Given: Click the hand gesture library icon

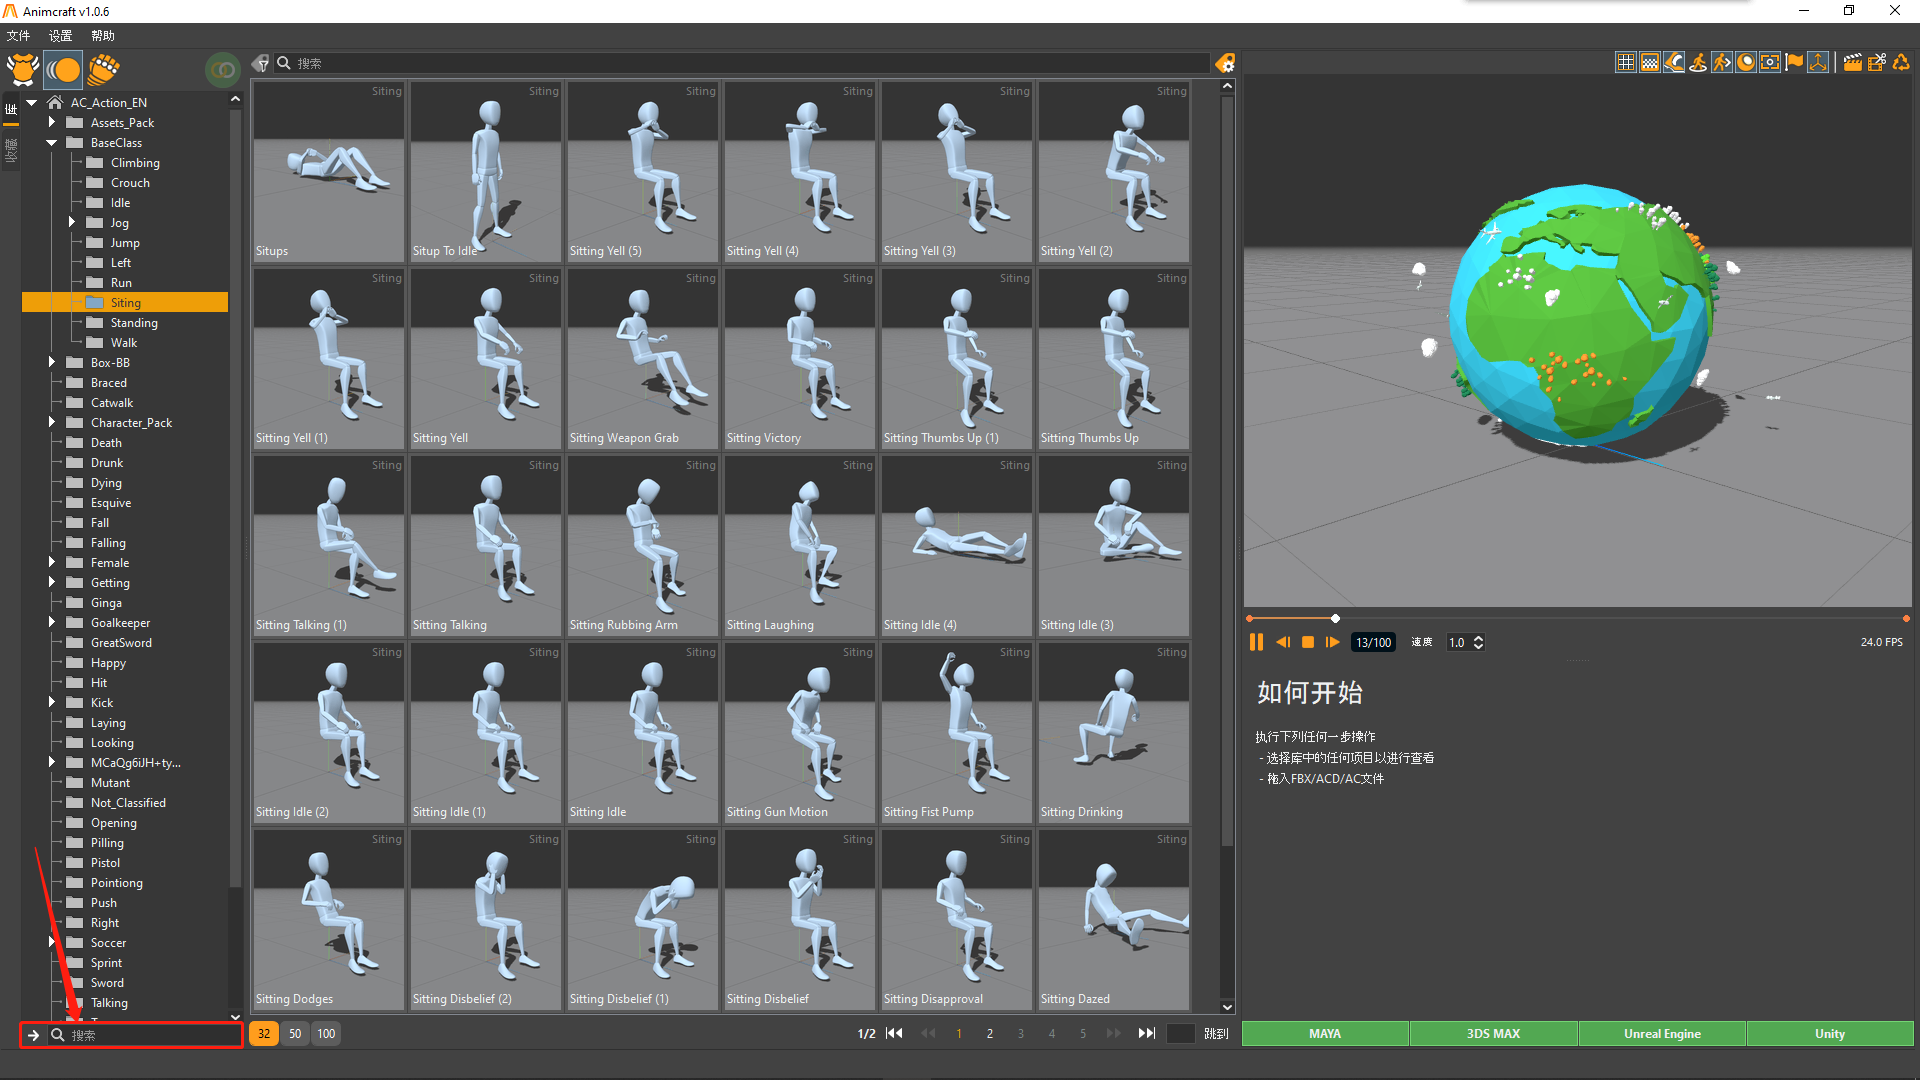Looking at the screenshot, I should [x=103, y=69].
